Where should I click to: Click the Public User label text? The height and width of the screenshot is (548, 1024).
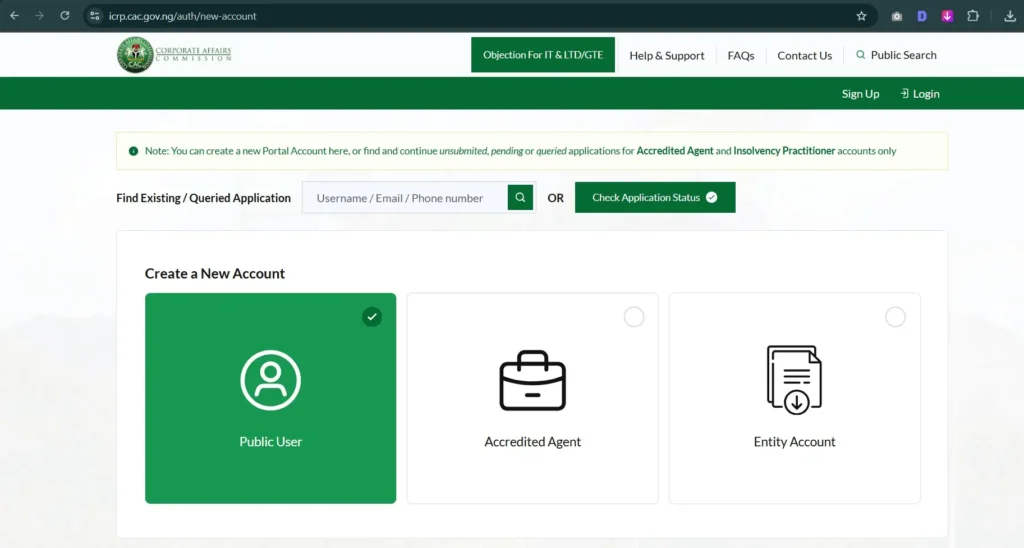(270, 442)
